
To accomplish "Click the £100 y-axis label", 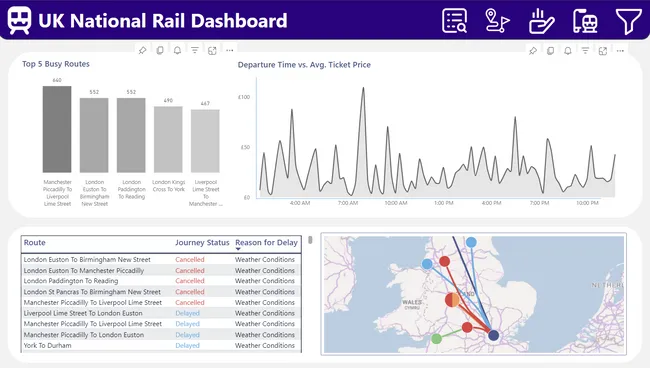I will pyautogui.click(x=244, y=97).
